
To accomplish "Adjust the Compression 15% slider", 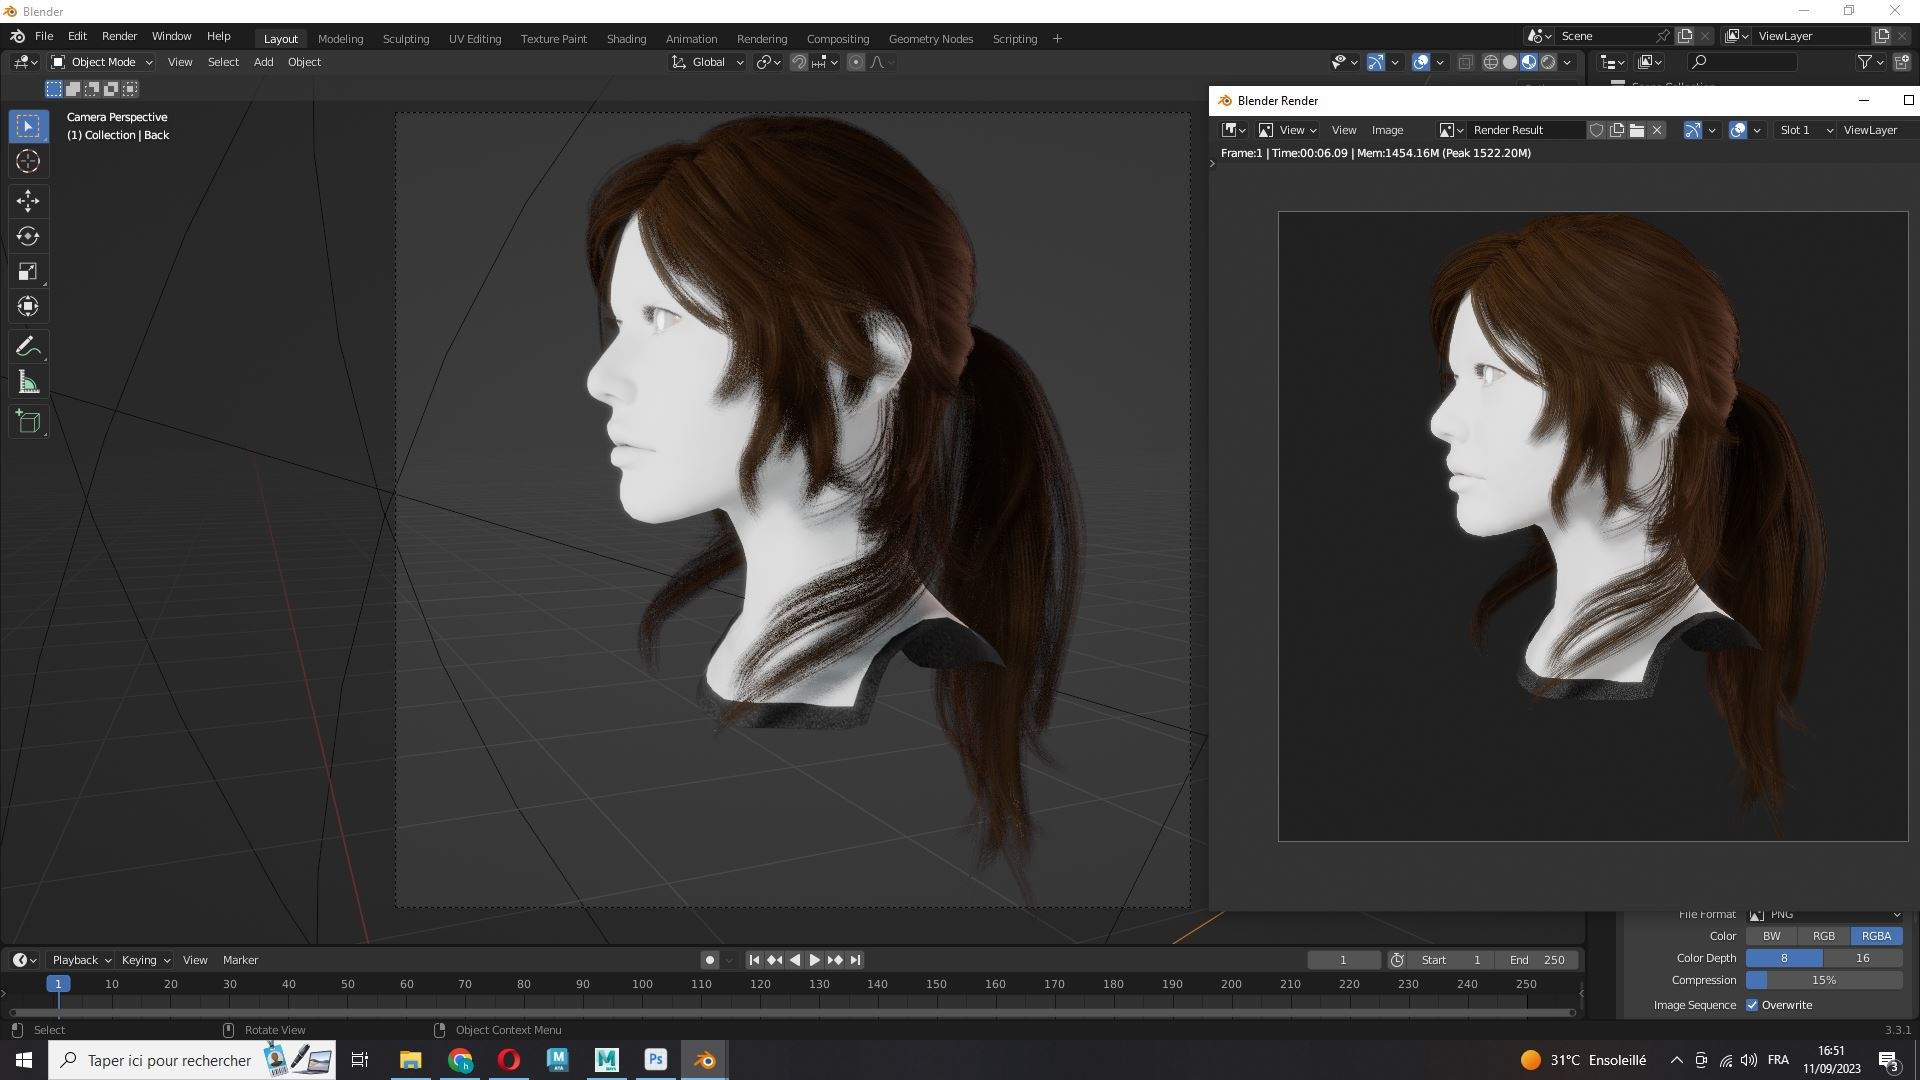I will tap(1824, 980).
